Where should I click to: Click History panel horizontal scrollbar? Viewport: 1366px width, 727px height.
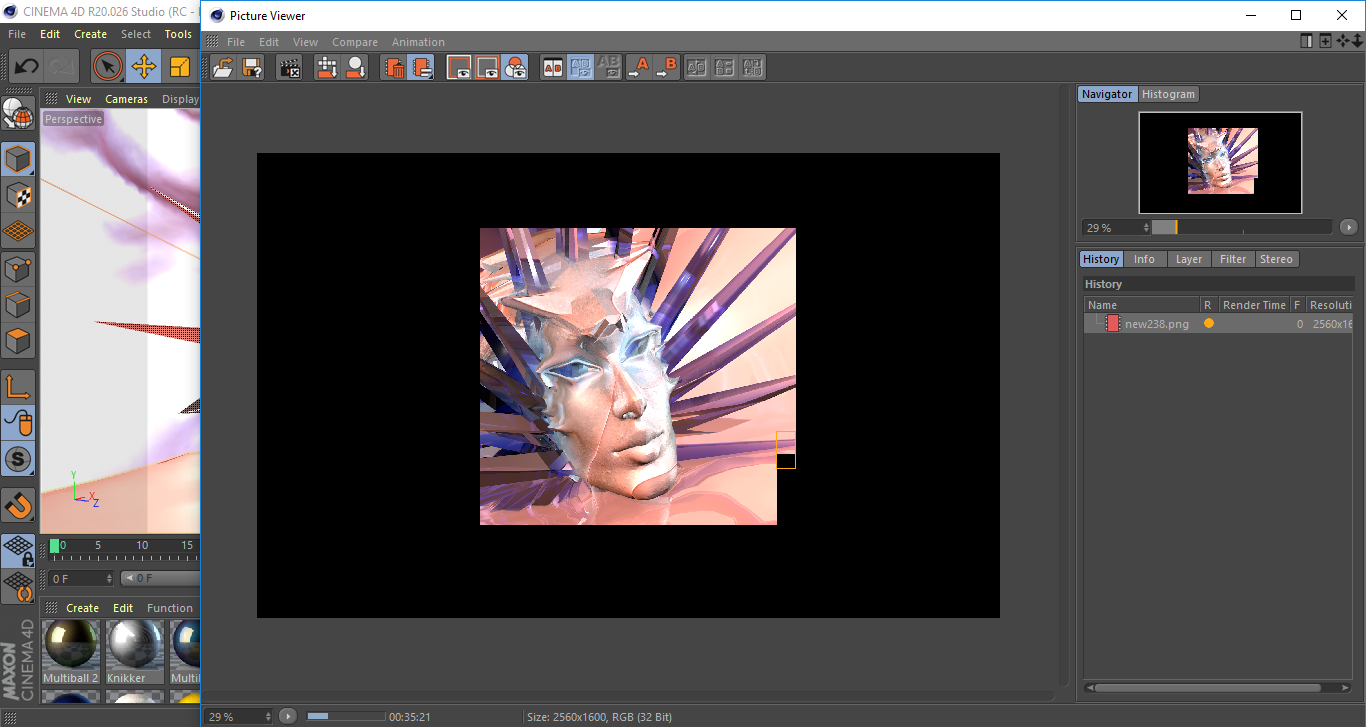pyautogui.click(x=1207, y=688)
